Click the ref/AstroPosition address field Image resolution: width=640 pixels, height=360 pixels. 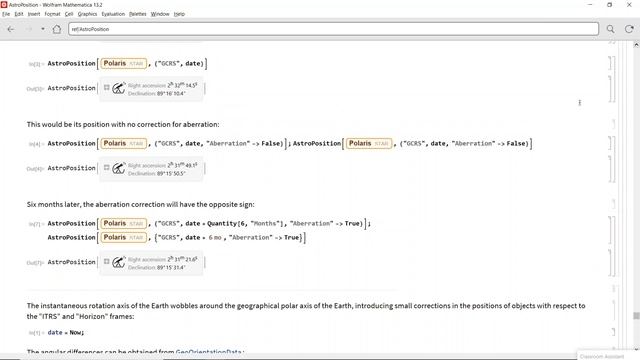point(333,29)
